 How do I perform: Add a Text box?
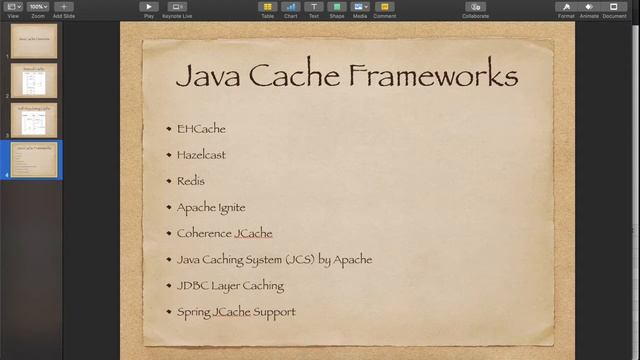coord(314,7)
